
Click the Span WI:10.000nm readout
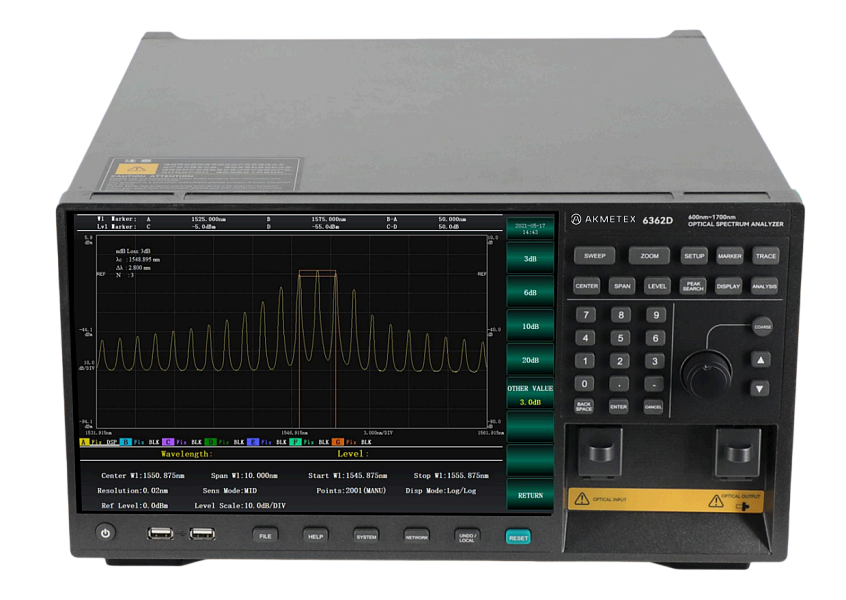click(244, 475)
